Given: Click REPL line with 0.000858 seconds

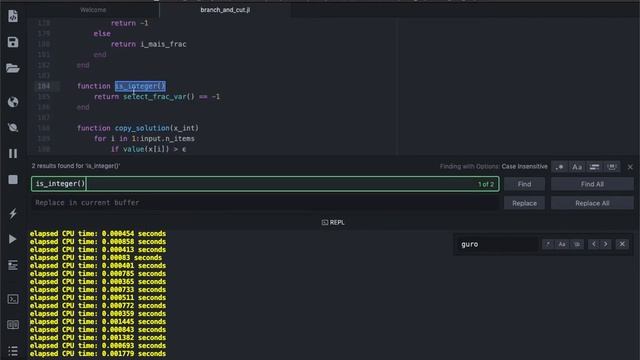Looking at the screenshot, I should pyautogui.click(x=98, y=242).
